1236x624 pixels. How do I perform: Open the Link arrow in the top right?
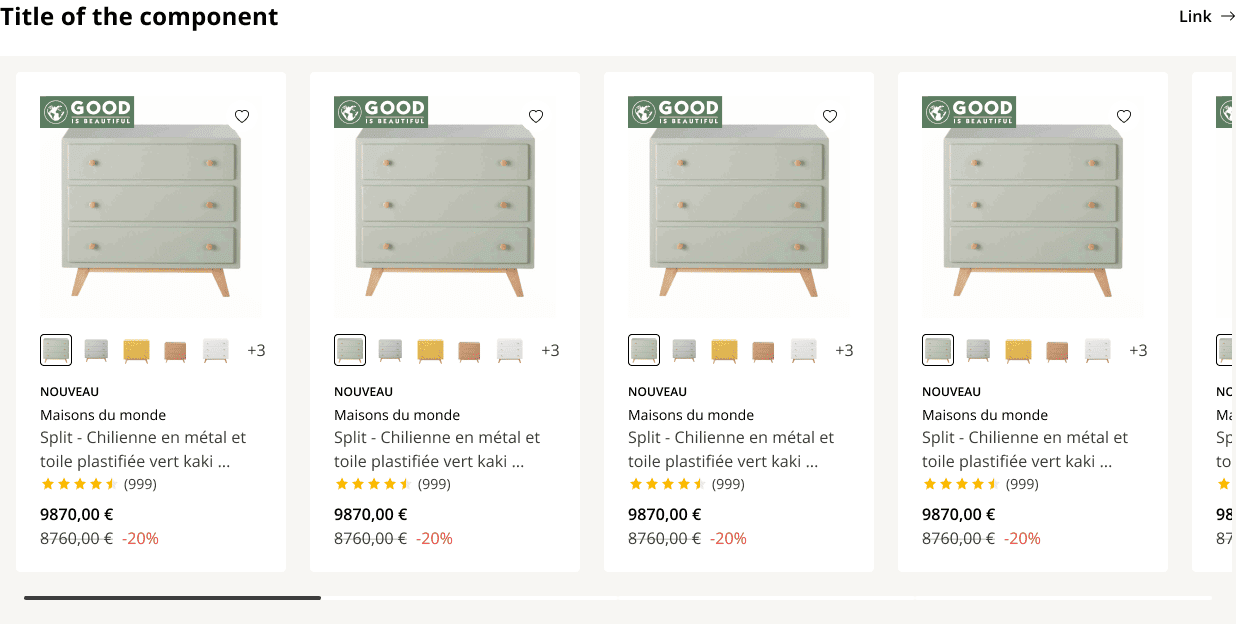[x=1207, y=16]
